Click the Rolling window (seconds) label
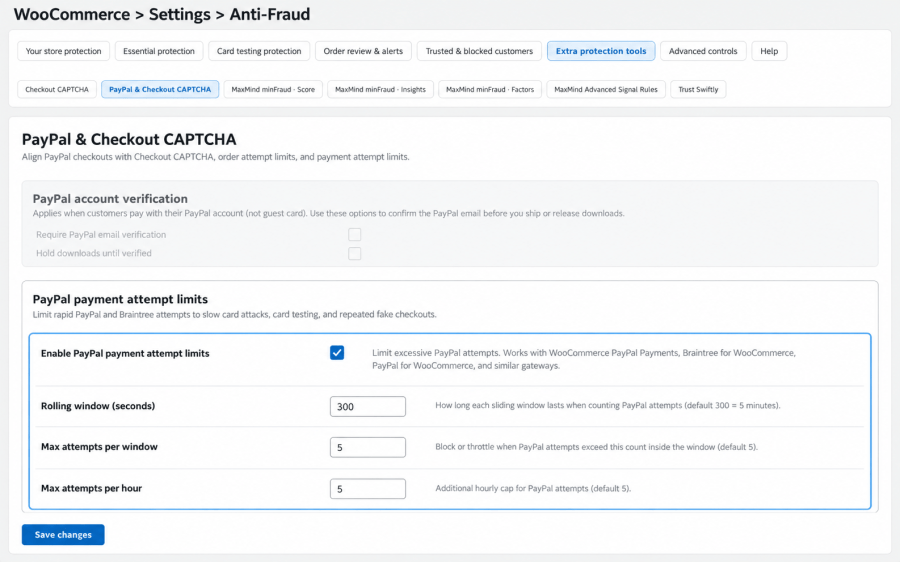 98,406
